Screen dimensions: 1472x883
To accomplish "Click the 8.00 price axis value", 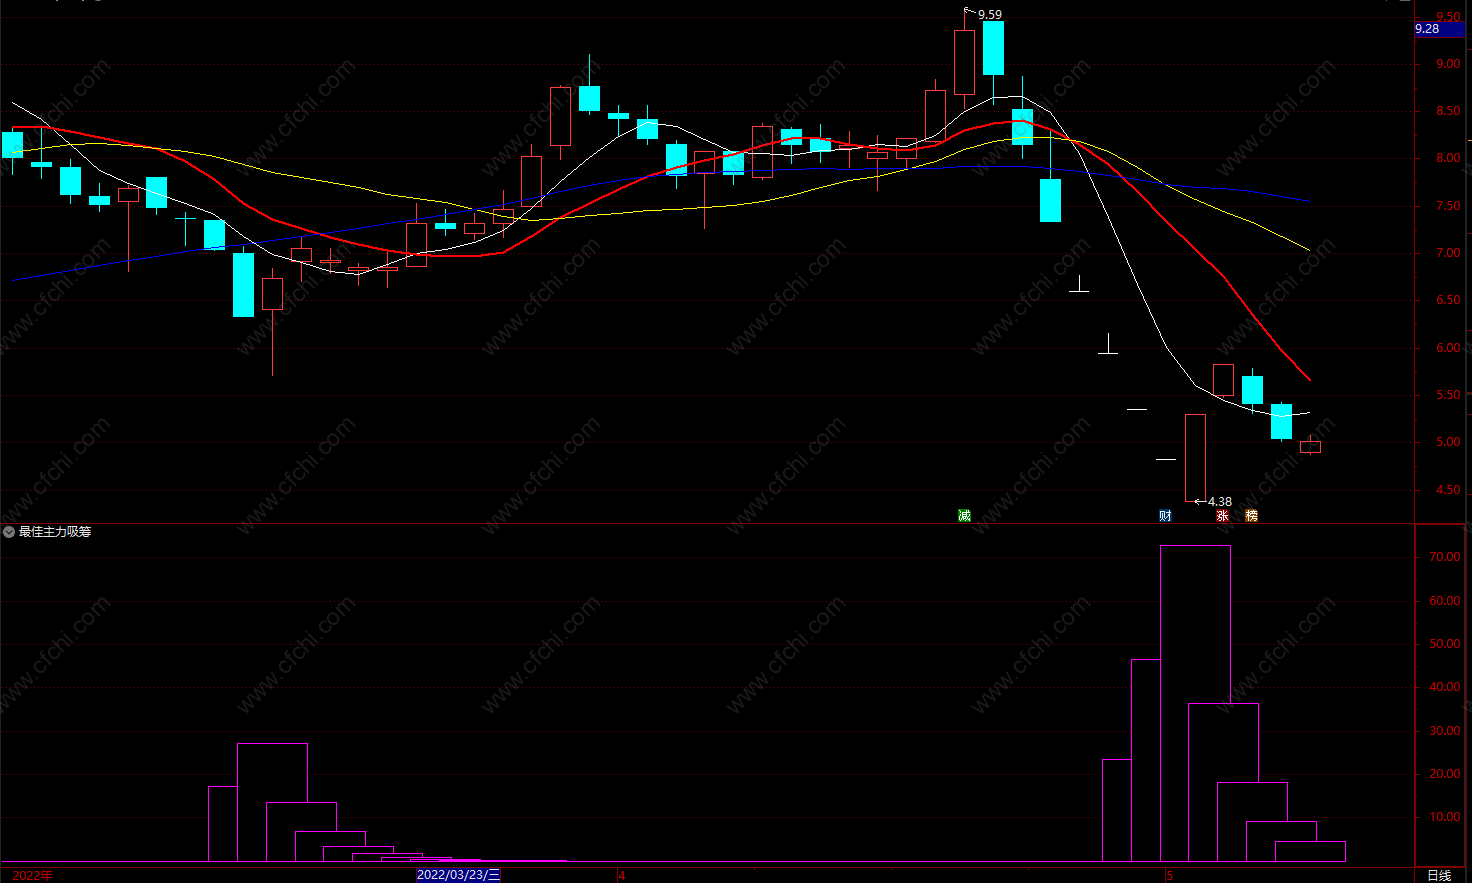I will pyautogui.click(x=1447, y=158).
